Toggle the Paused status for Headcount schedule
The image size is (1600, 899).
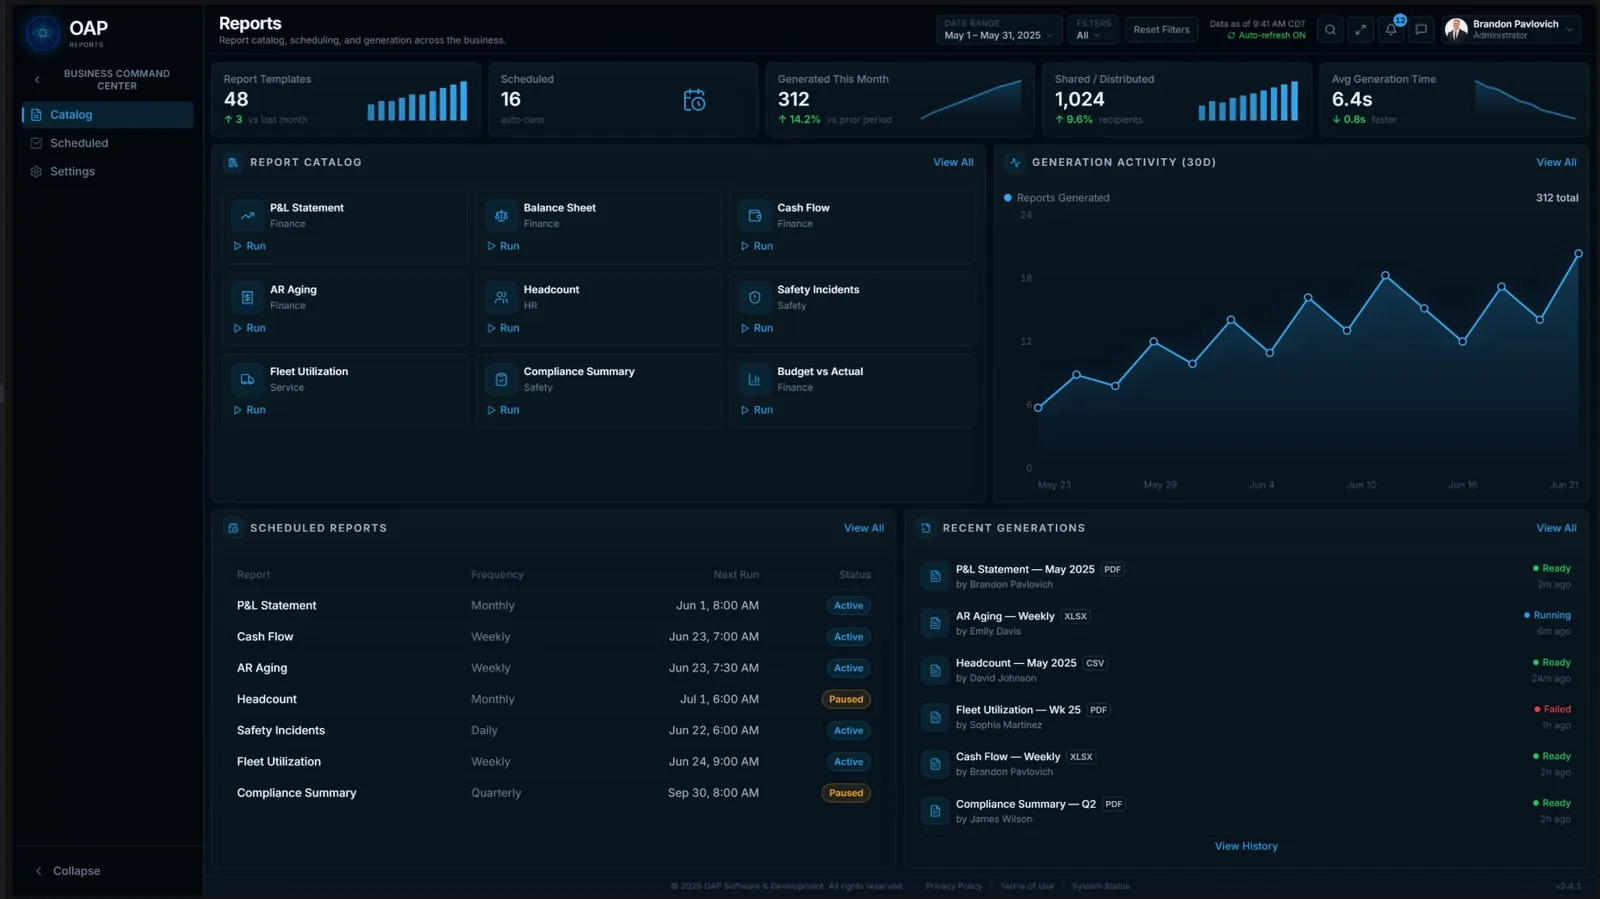click(x=846, y=700)
